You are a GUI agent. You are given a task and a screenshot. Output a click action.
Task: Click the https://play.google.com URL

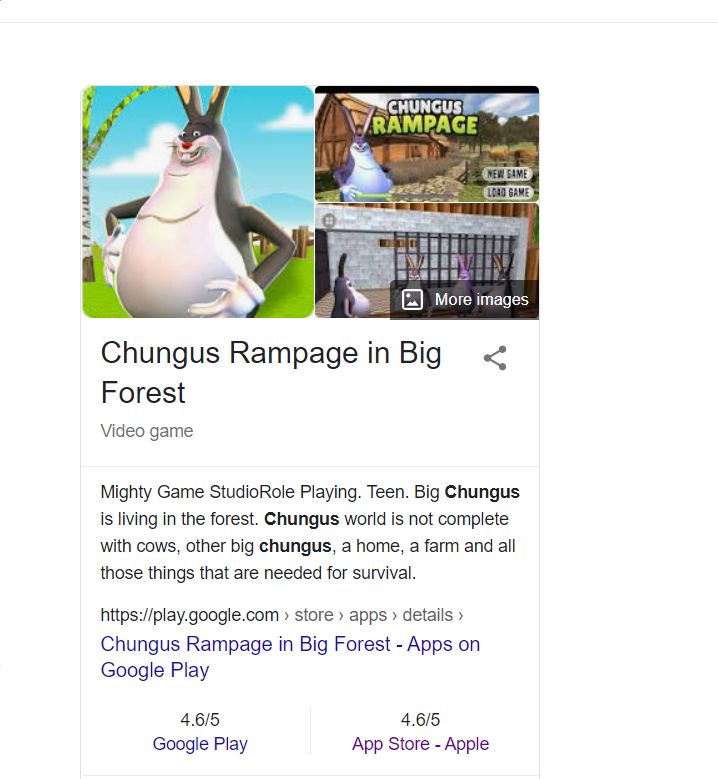[x=189, y=615]
